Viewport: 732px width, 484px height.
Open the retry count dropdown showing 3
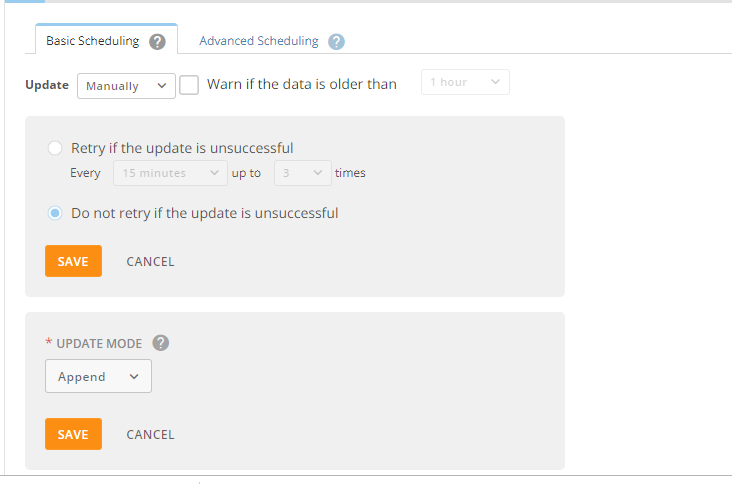click(x=303, y=173)
